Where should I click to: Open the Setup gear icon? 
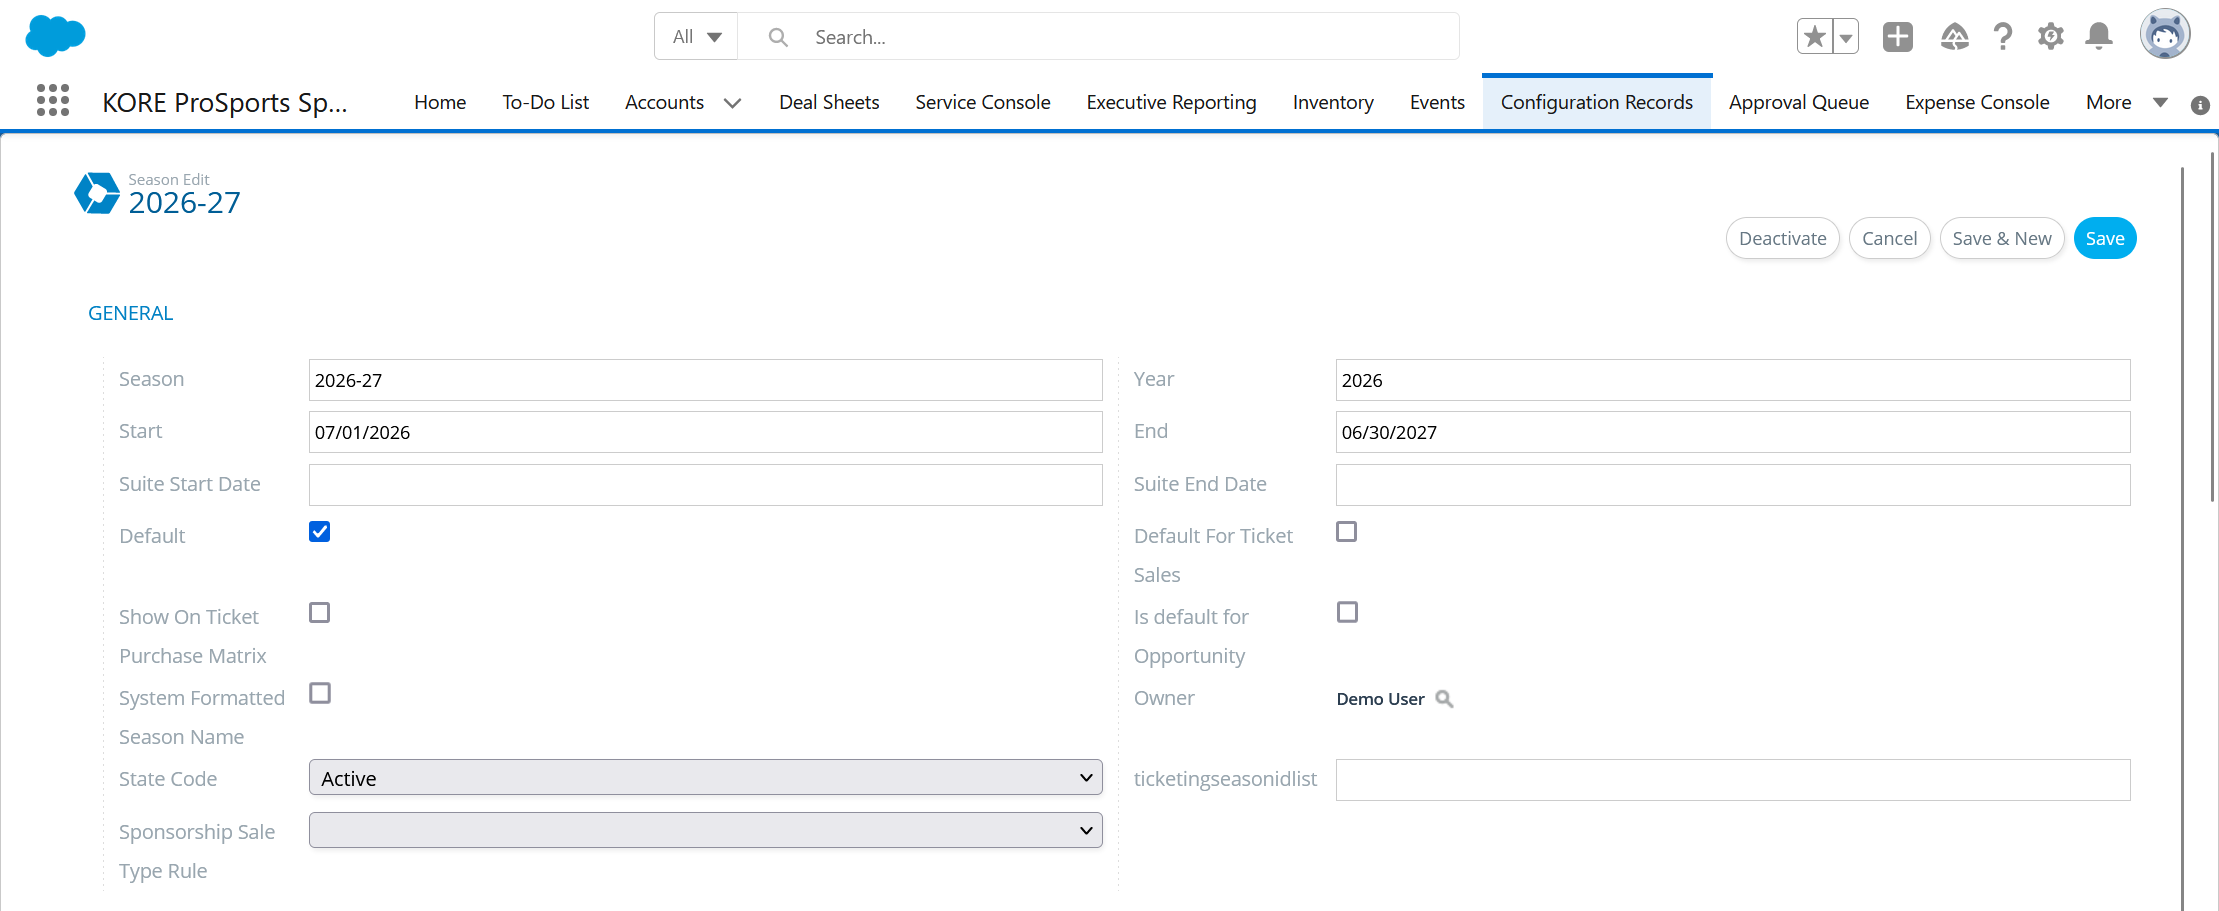coord(2051,37)
